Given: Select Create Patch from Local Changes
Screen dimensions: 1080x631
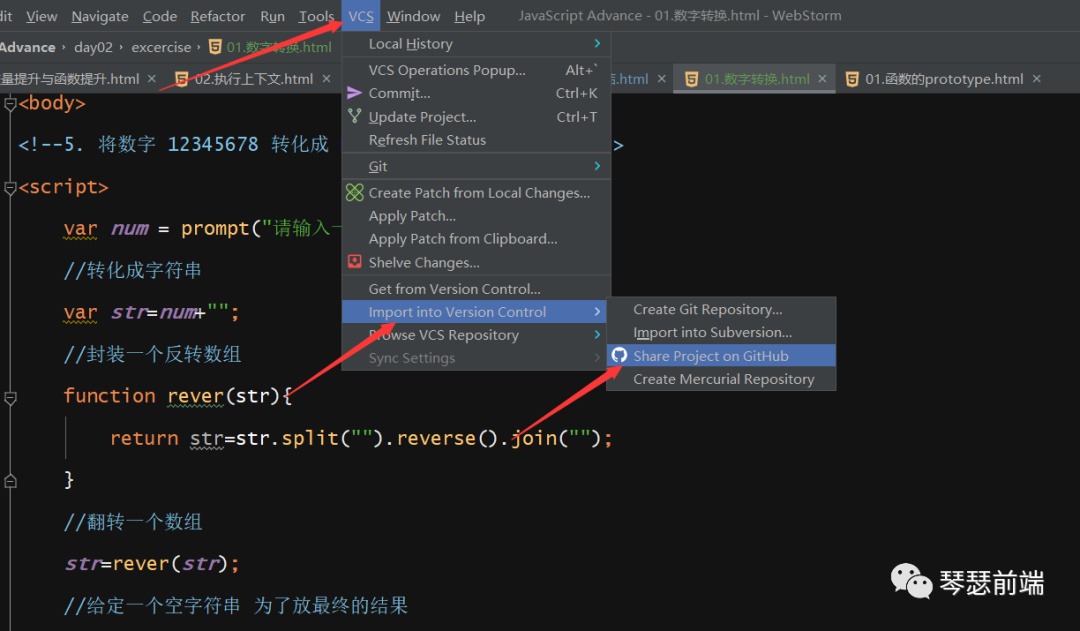Looking at the screenshot, I should coord(476,193).
